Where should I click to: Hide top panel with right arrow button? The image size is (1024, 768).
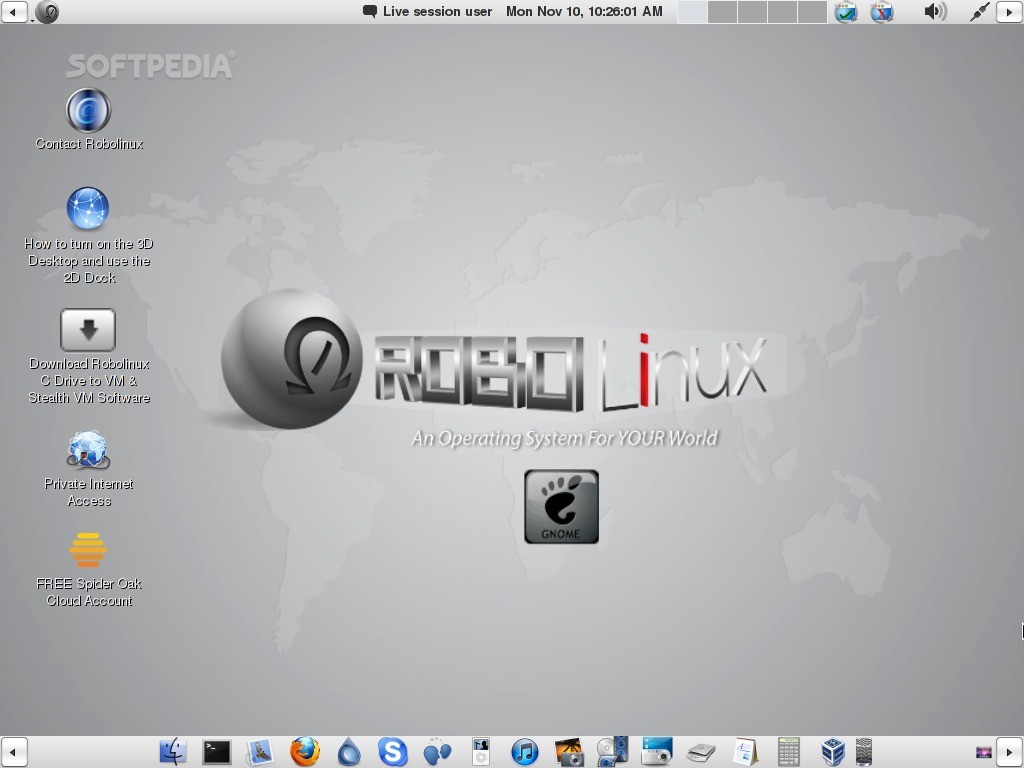pos(1010,12)
